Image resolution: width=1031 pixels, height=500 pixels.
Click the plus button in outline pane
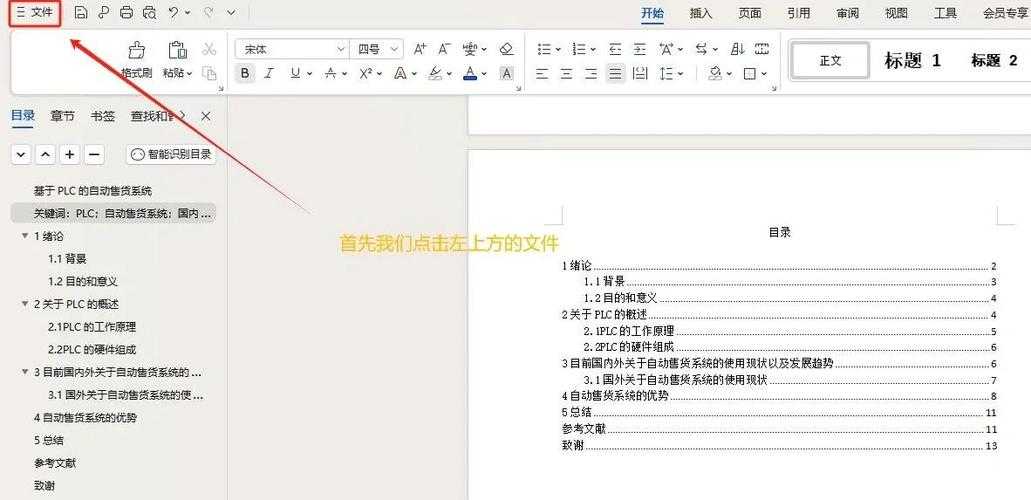70,155
